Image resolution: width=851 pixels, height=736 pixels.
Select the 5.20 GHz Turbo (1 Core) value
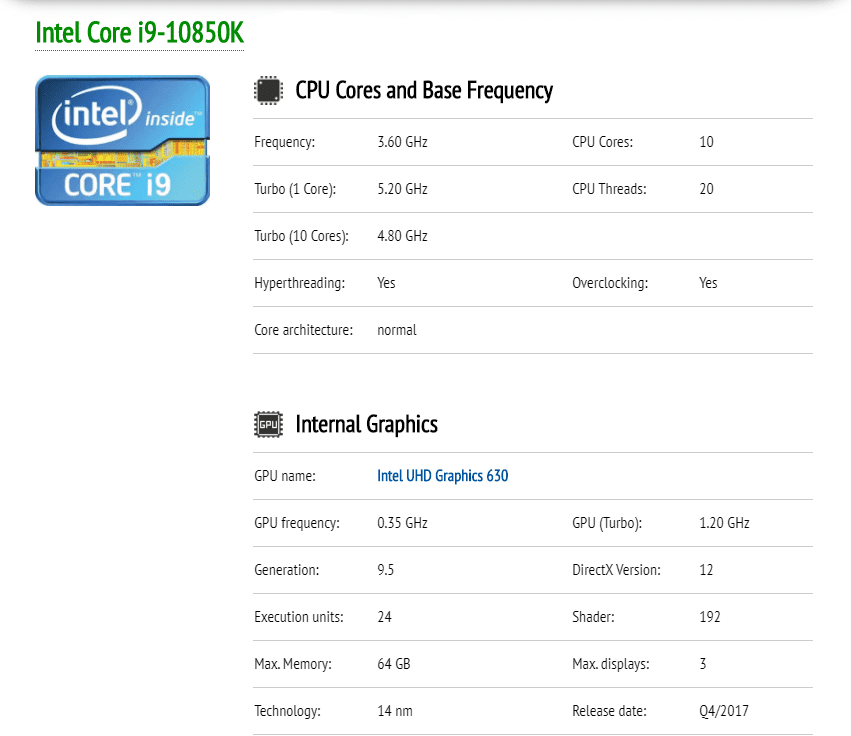(402, 189)
